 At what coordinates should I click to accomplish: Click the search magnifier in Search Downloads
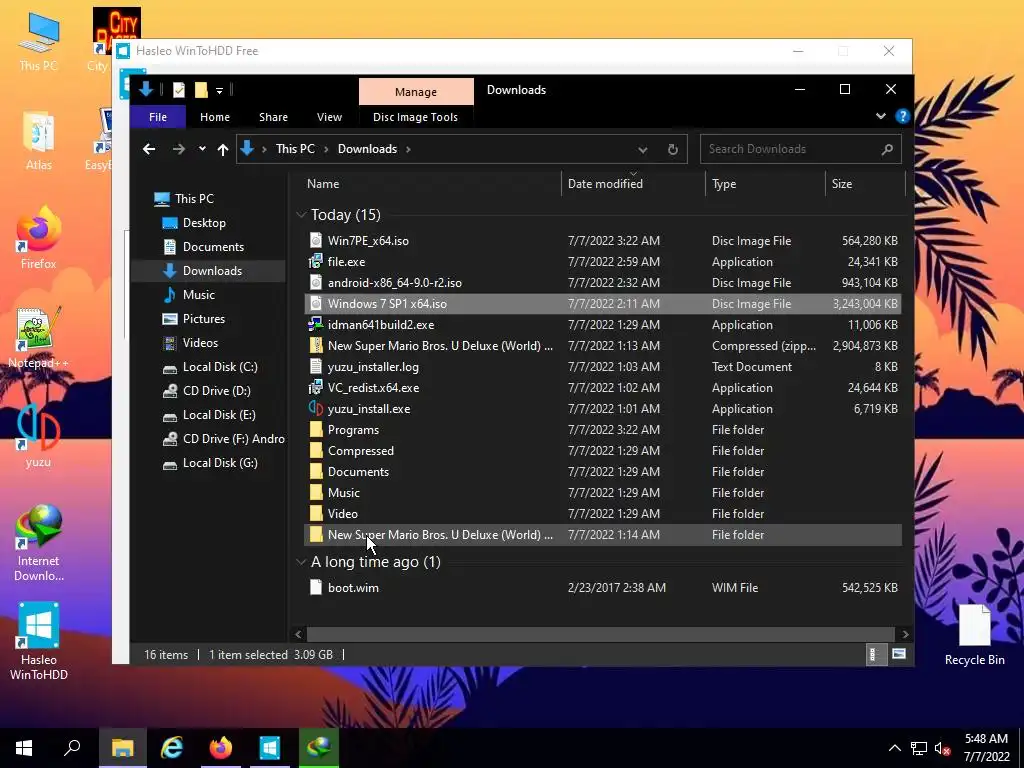pyautogui.click(x=886, y=150)
